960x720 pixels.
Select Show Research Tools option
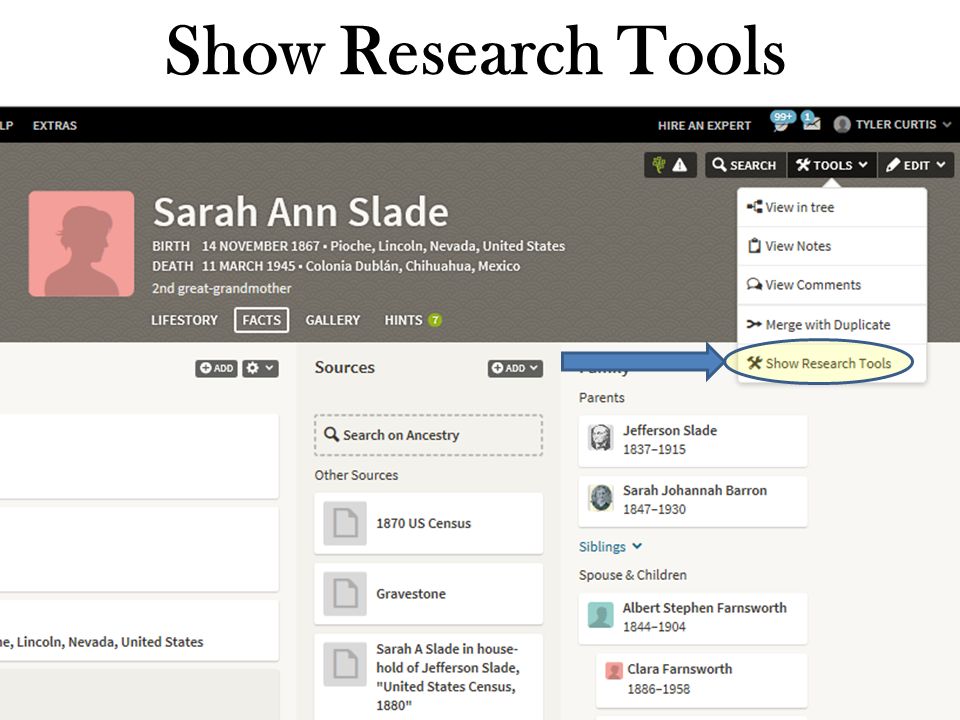pos(831,364)
